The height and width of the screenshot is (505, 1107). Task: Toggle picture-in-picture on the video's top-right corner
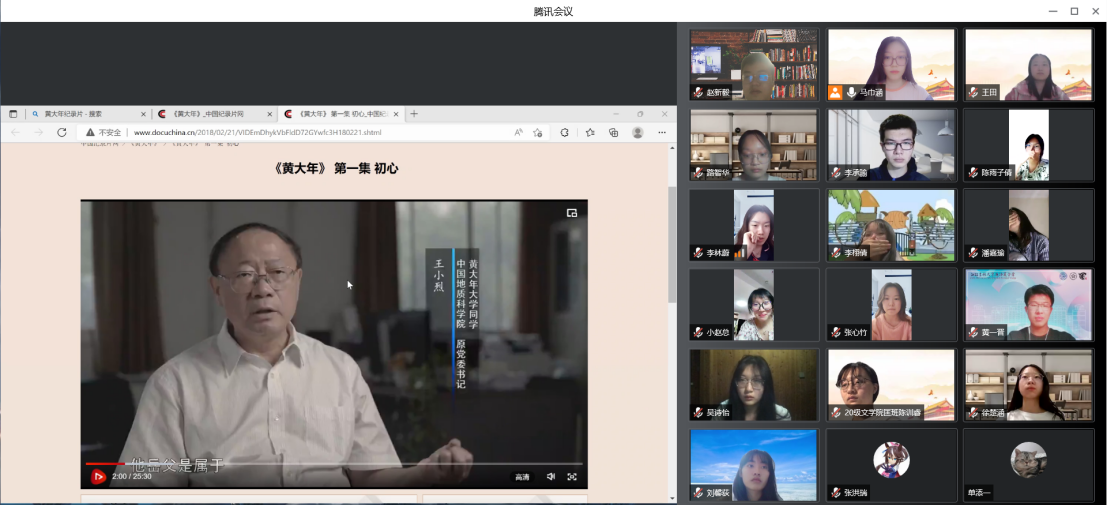pos(572,213)
